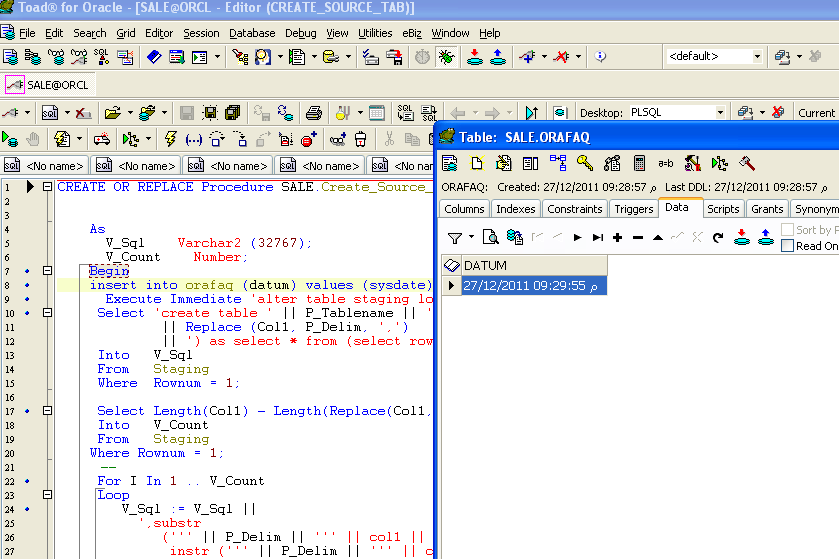Click the open file folder icon
839x559 pixels.
[x=112, y=112]
